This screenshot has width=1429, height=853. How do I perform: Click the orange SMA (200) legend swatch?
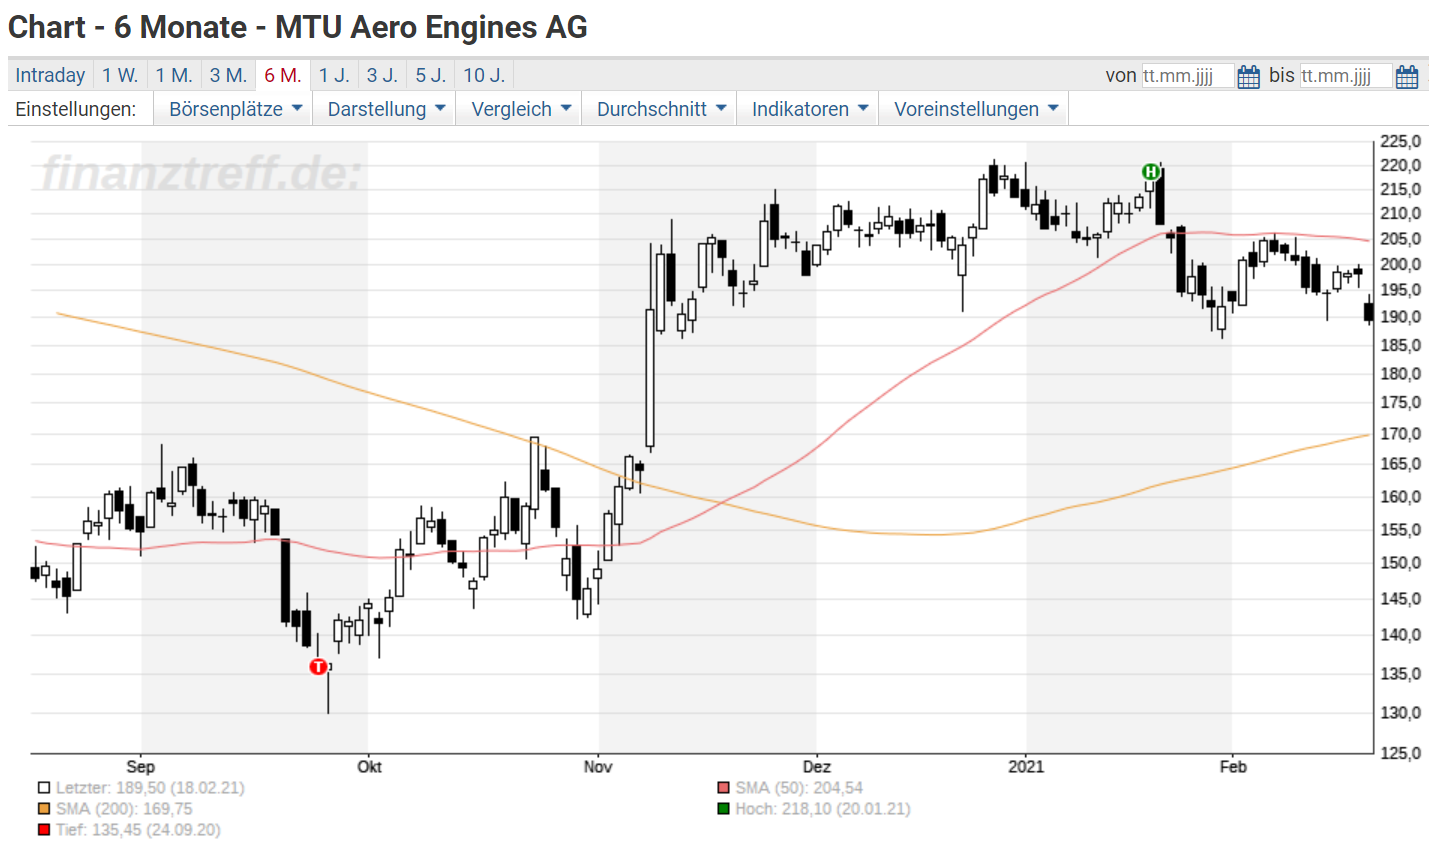44,809
